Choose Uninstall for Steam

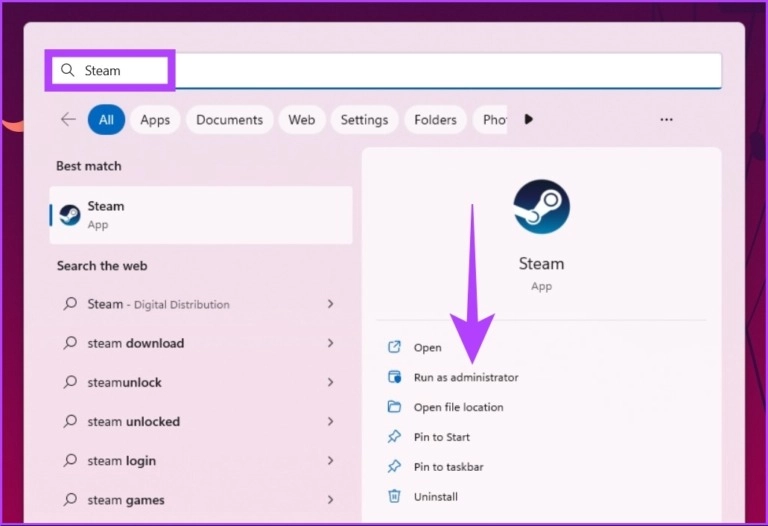coord(436,497)
